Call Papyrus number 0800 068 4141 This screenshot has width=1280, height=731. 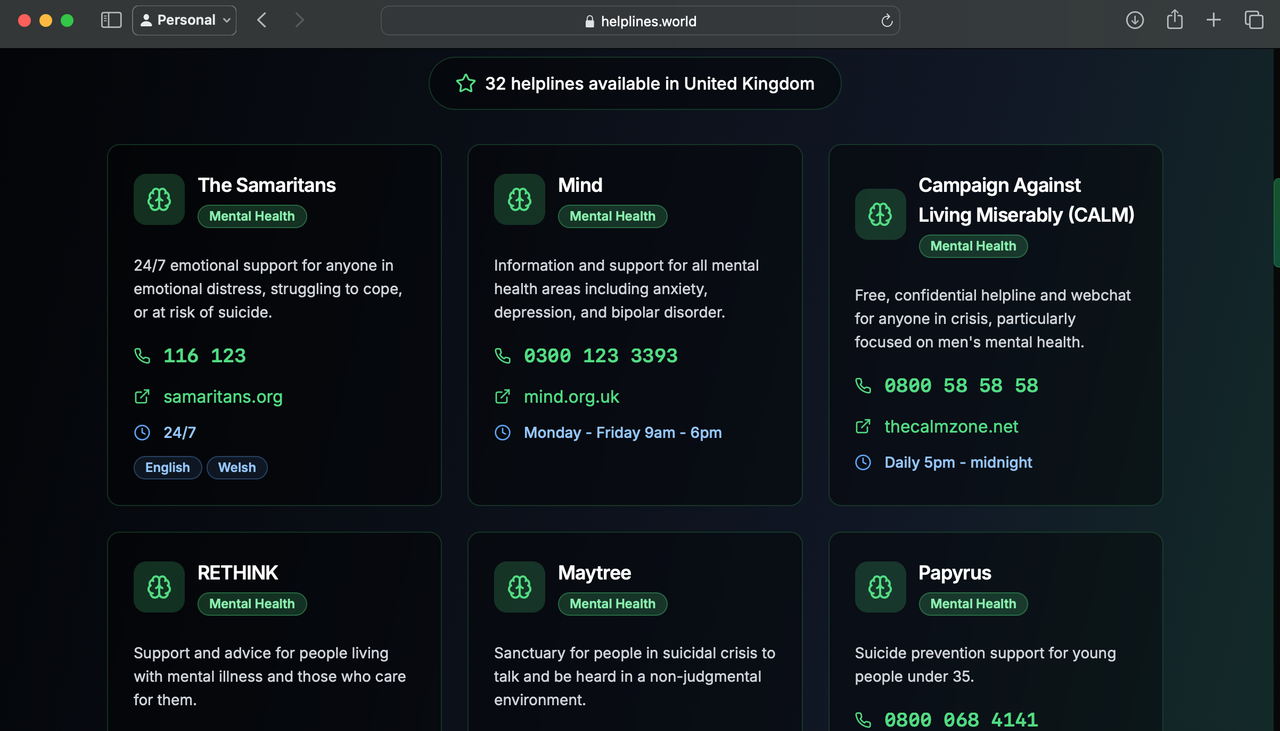(x=961, y=720)
